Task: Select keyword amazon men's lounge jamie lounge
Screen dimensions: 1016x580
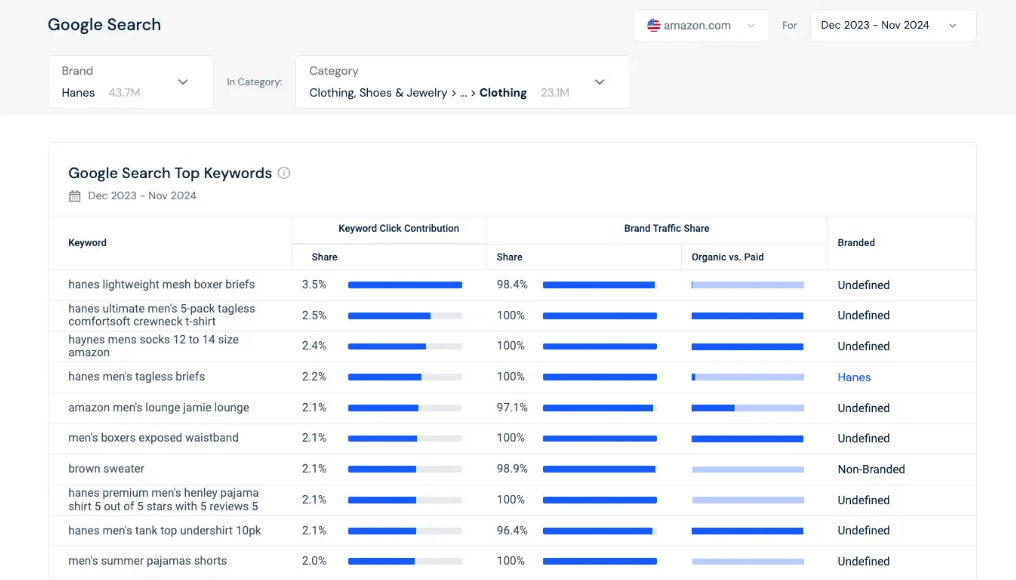Action: point(158,408)
